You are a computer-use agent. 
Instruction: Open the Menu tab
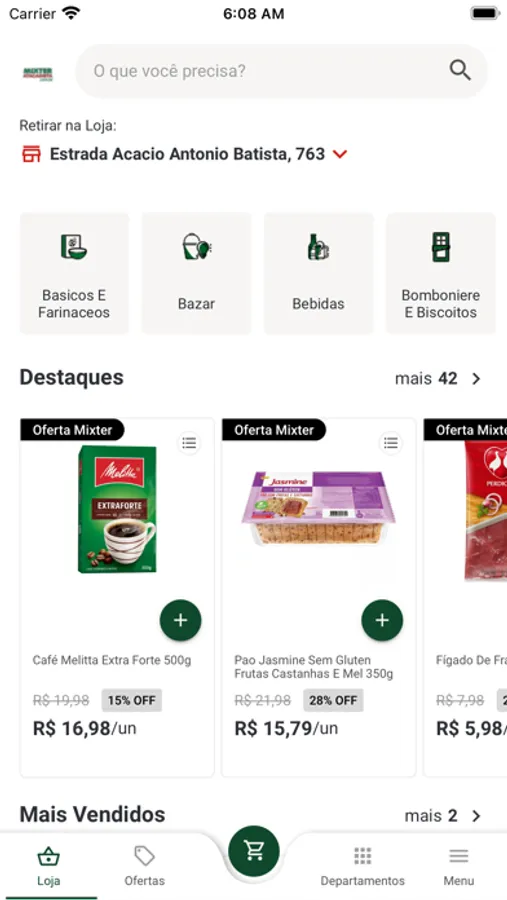click(x=459, y=866)
